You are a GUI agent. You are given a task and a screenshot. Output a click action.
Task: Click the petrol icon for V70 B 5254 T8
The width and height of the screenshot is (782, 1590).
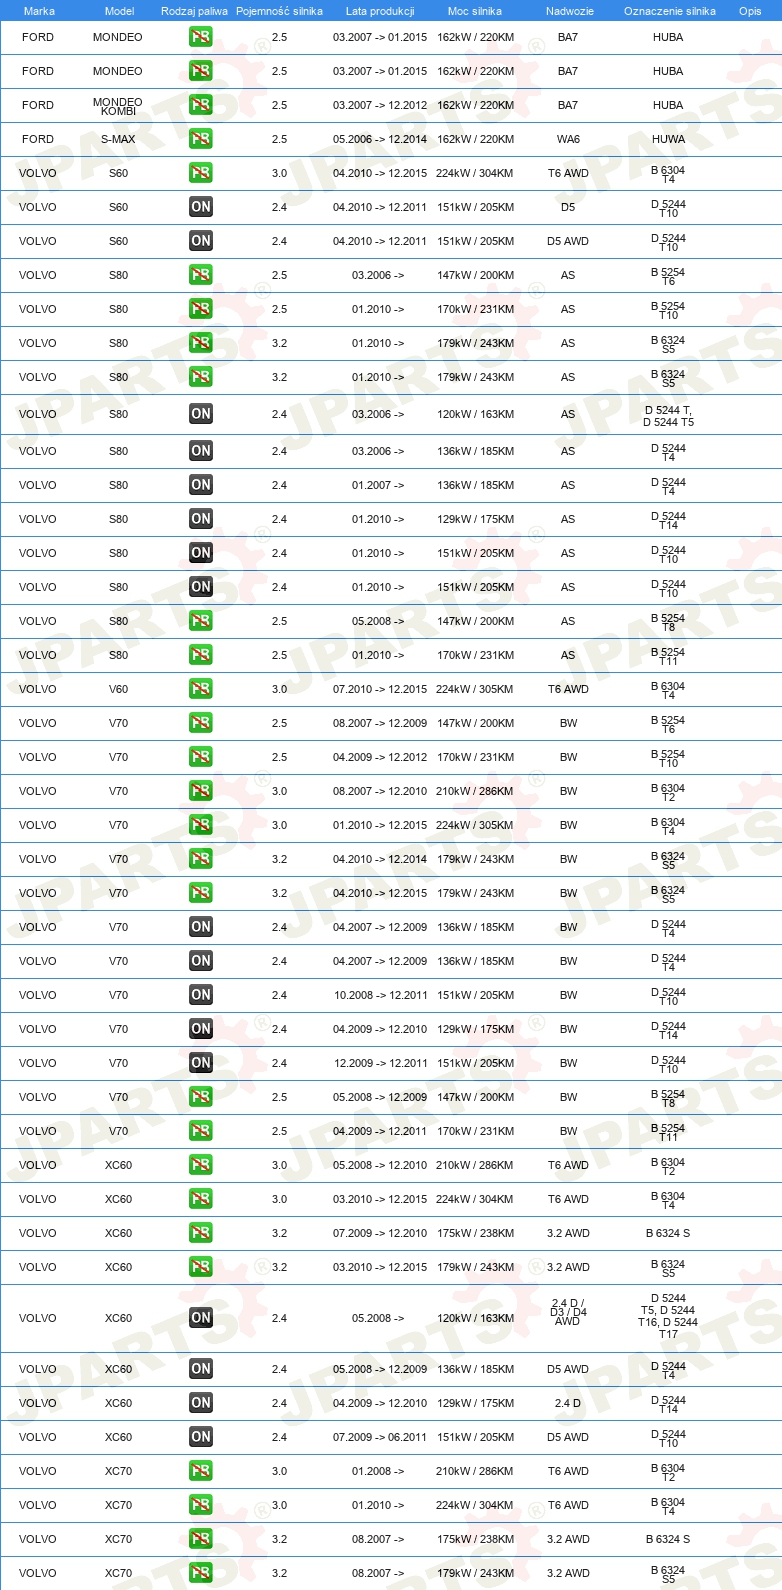tap(201, 1097)
